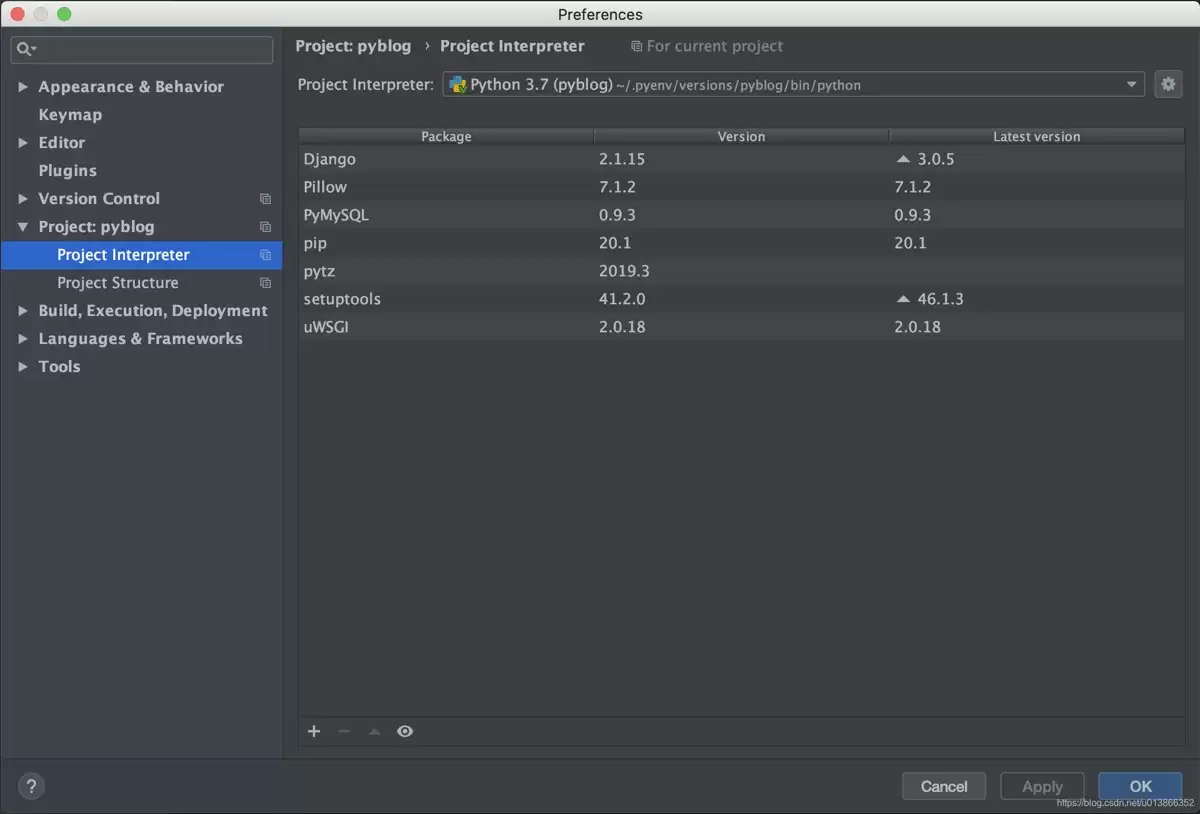This screenshot has height=814, width=1200.
Task: Select the pytz package row
Action: (x=742, y=271)
